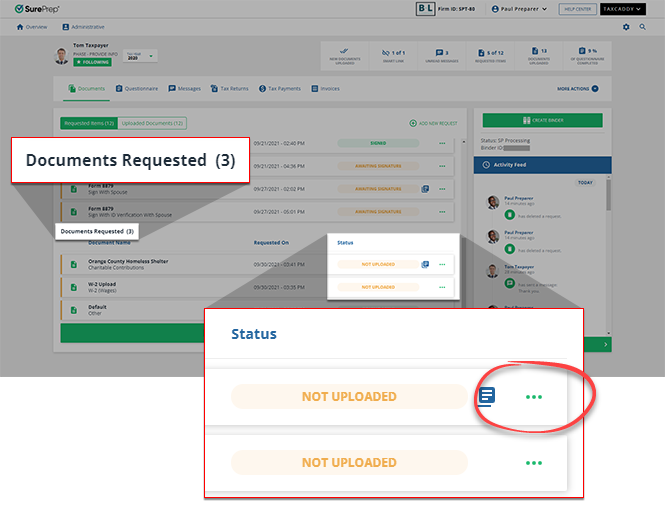Select the Requested Items (12) view

(89, 123)
